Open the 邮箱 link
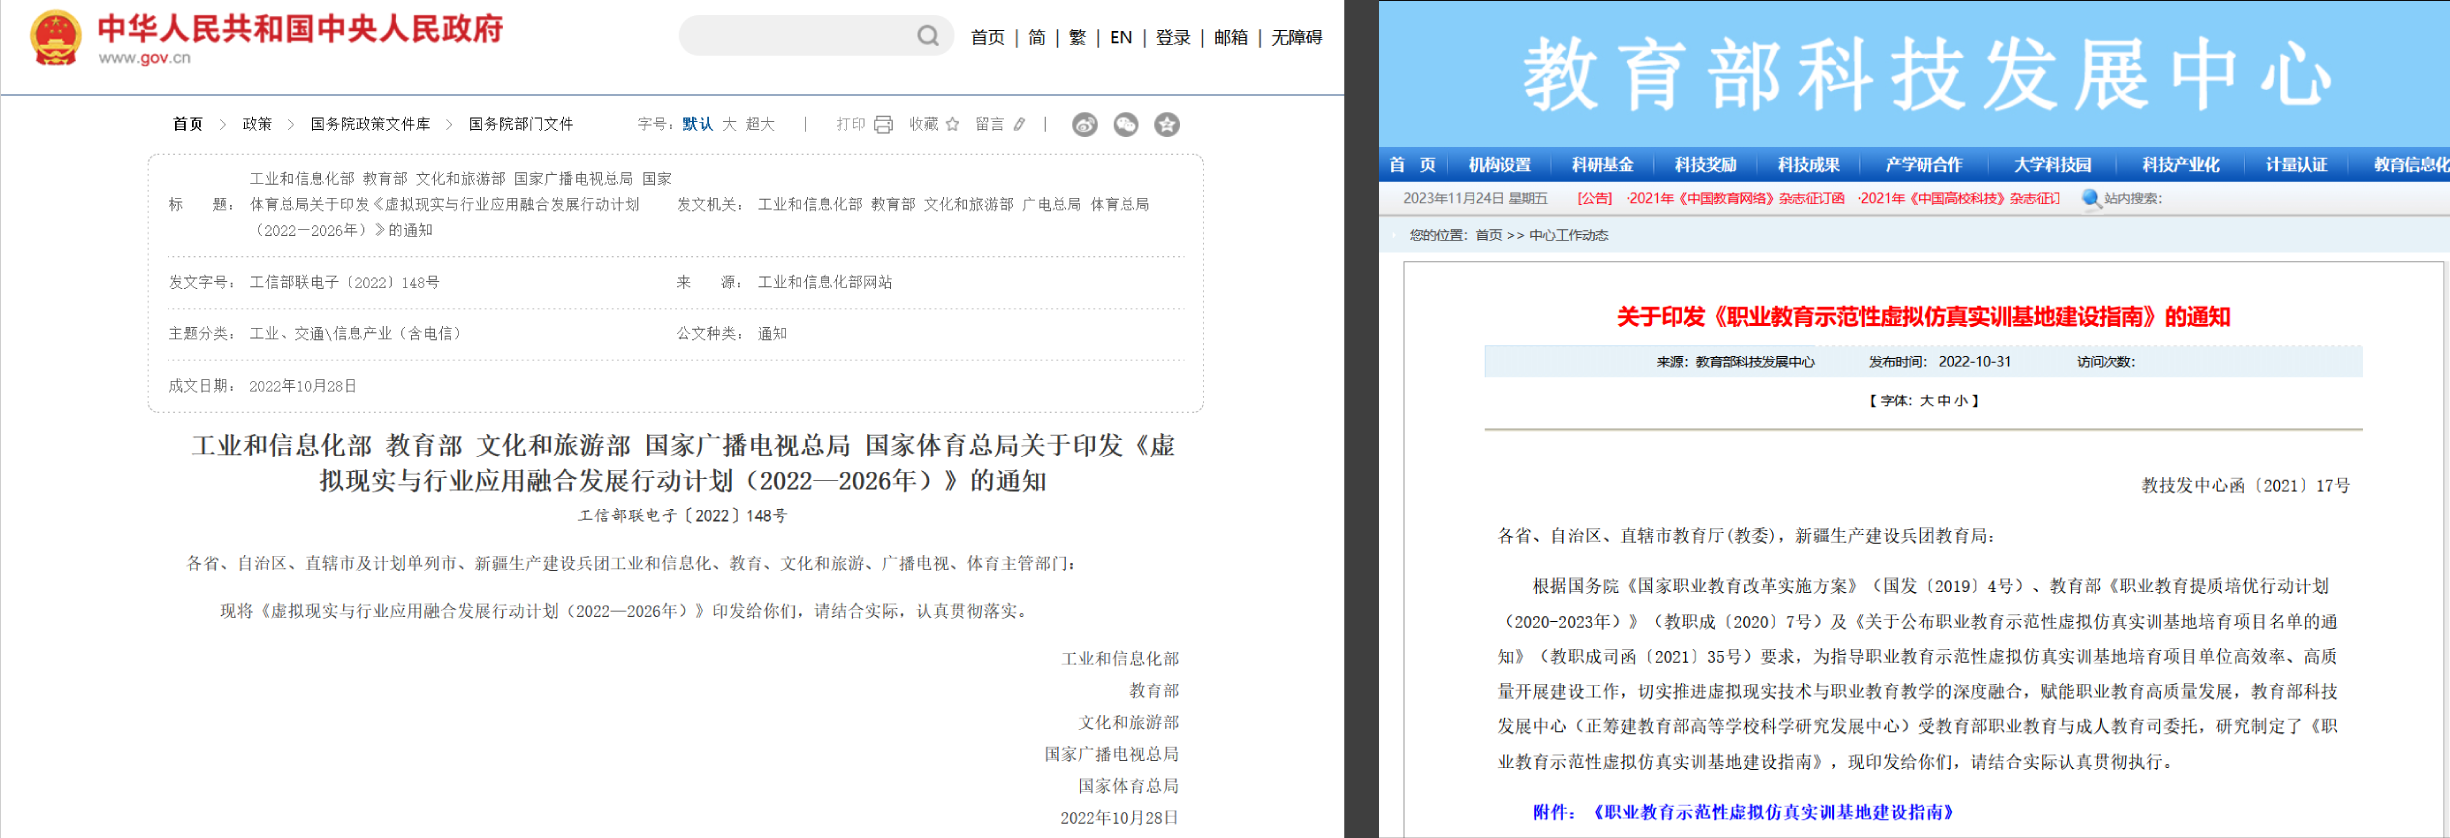Viewport: 2450px width, 838px height. pyautogui.click(x=1231, y=37)
